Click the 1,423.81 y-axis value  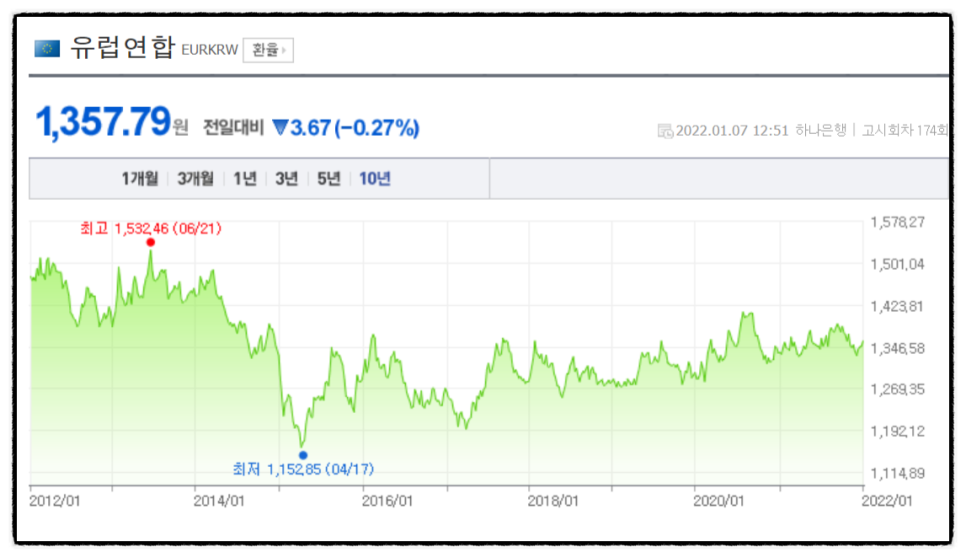[897, 306]
